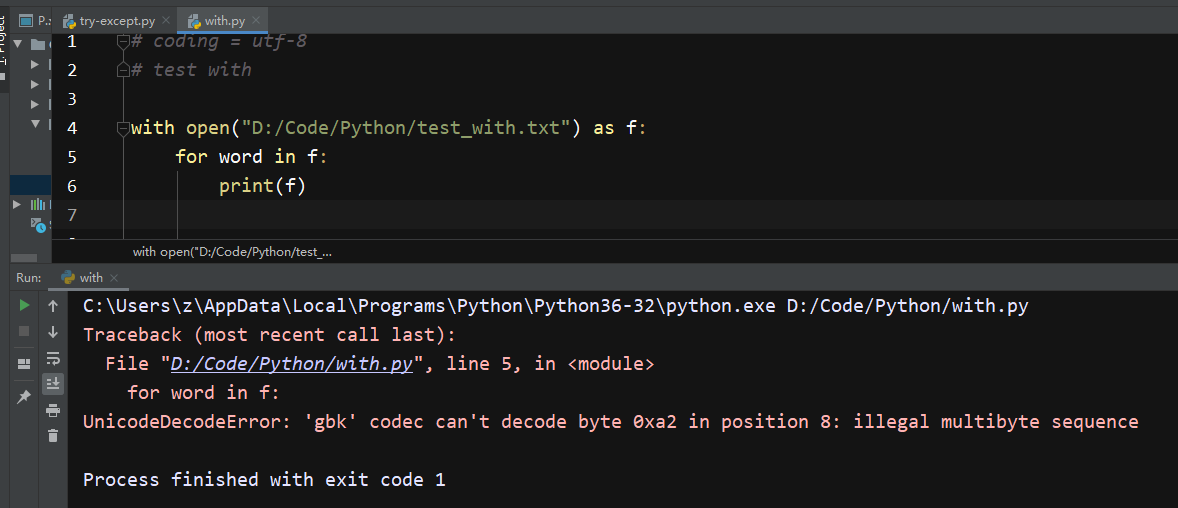
Task: Click 'Traceback (most recent call last):' line
Action: (x=269, y=335)
